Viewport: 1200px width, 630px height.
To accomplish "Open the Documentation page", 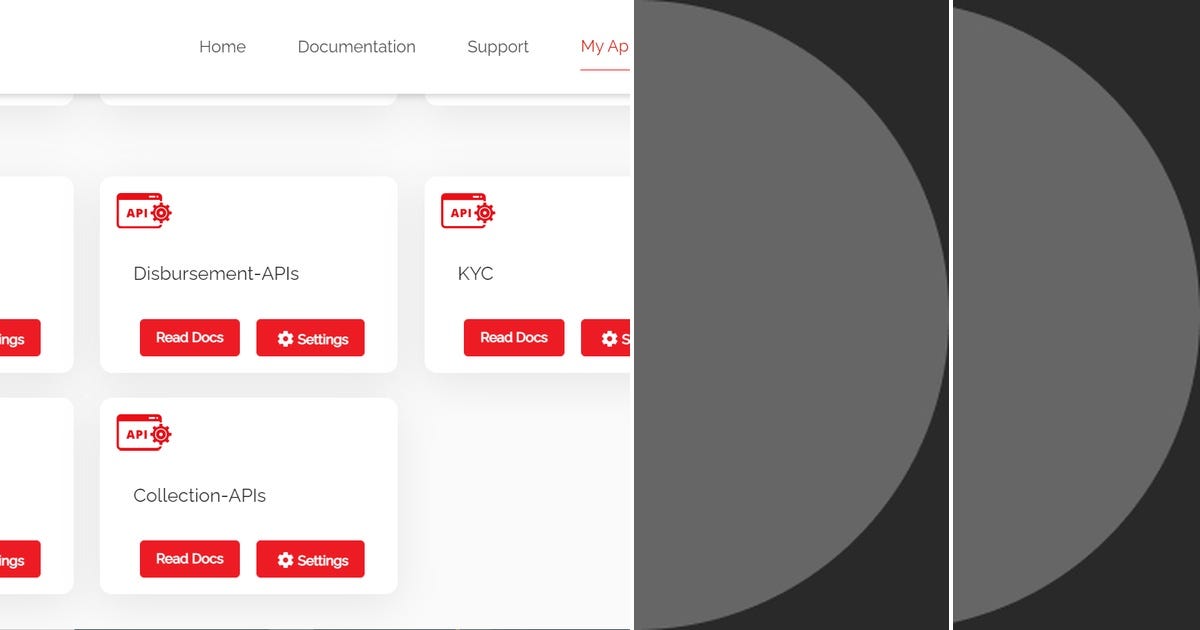I will [x=356, y=46].
